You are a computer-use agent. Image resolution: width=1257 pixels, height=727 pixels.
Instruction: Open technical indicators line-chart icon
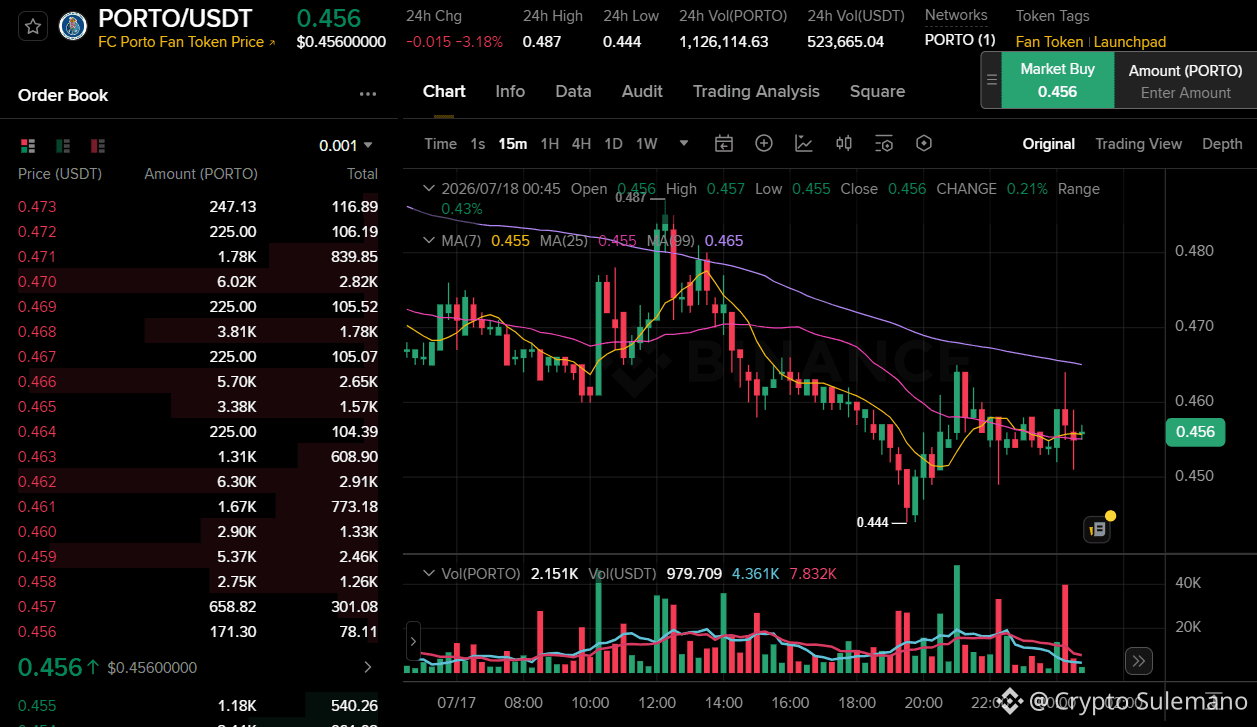pyautogui.click(x=804, y=143)
